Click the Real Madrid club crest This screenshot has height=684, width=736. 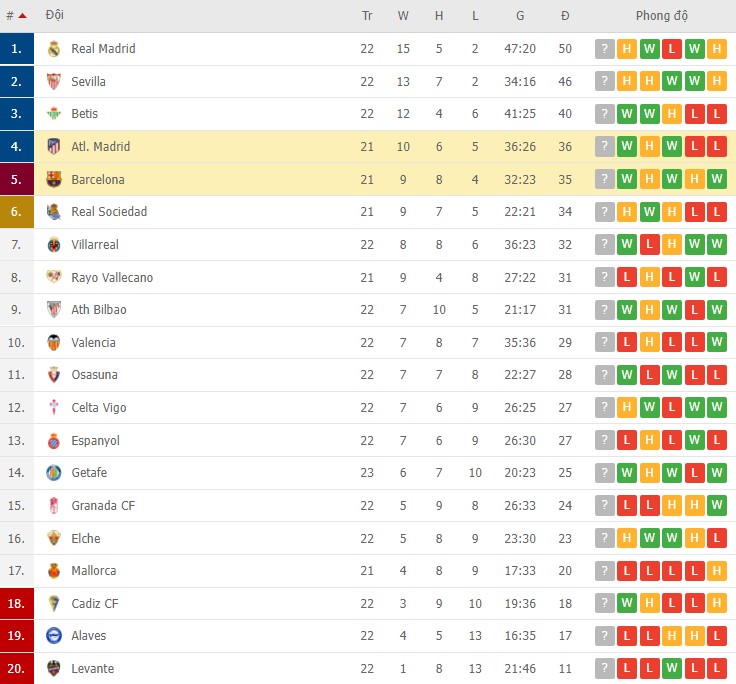click(54, 49)
